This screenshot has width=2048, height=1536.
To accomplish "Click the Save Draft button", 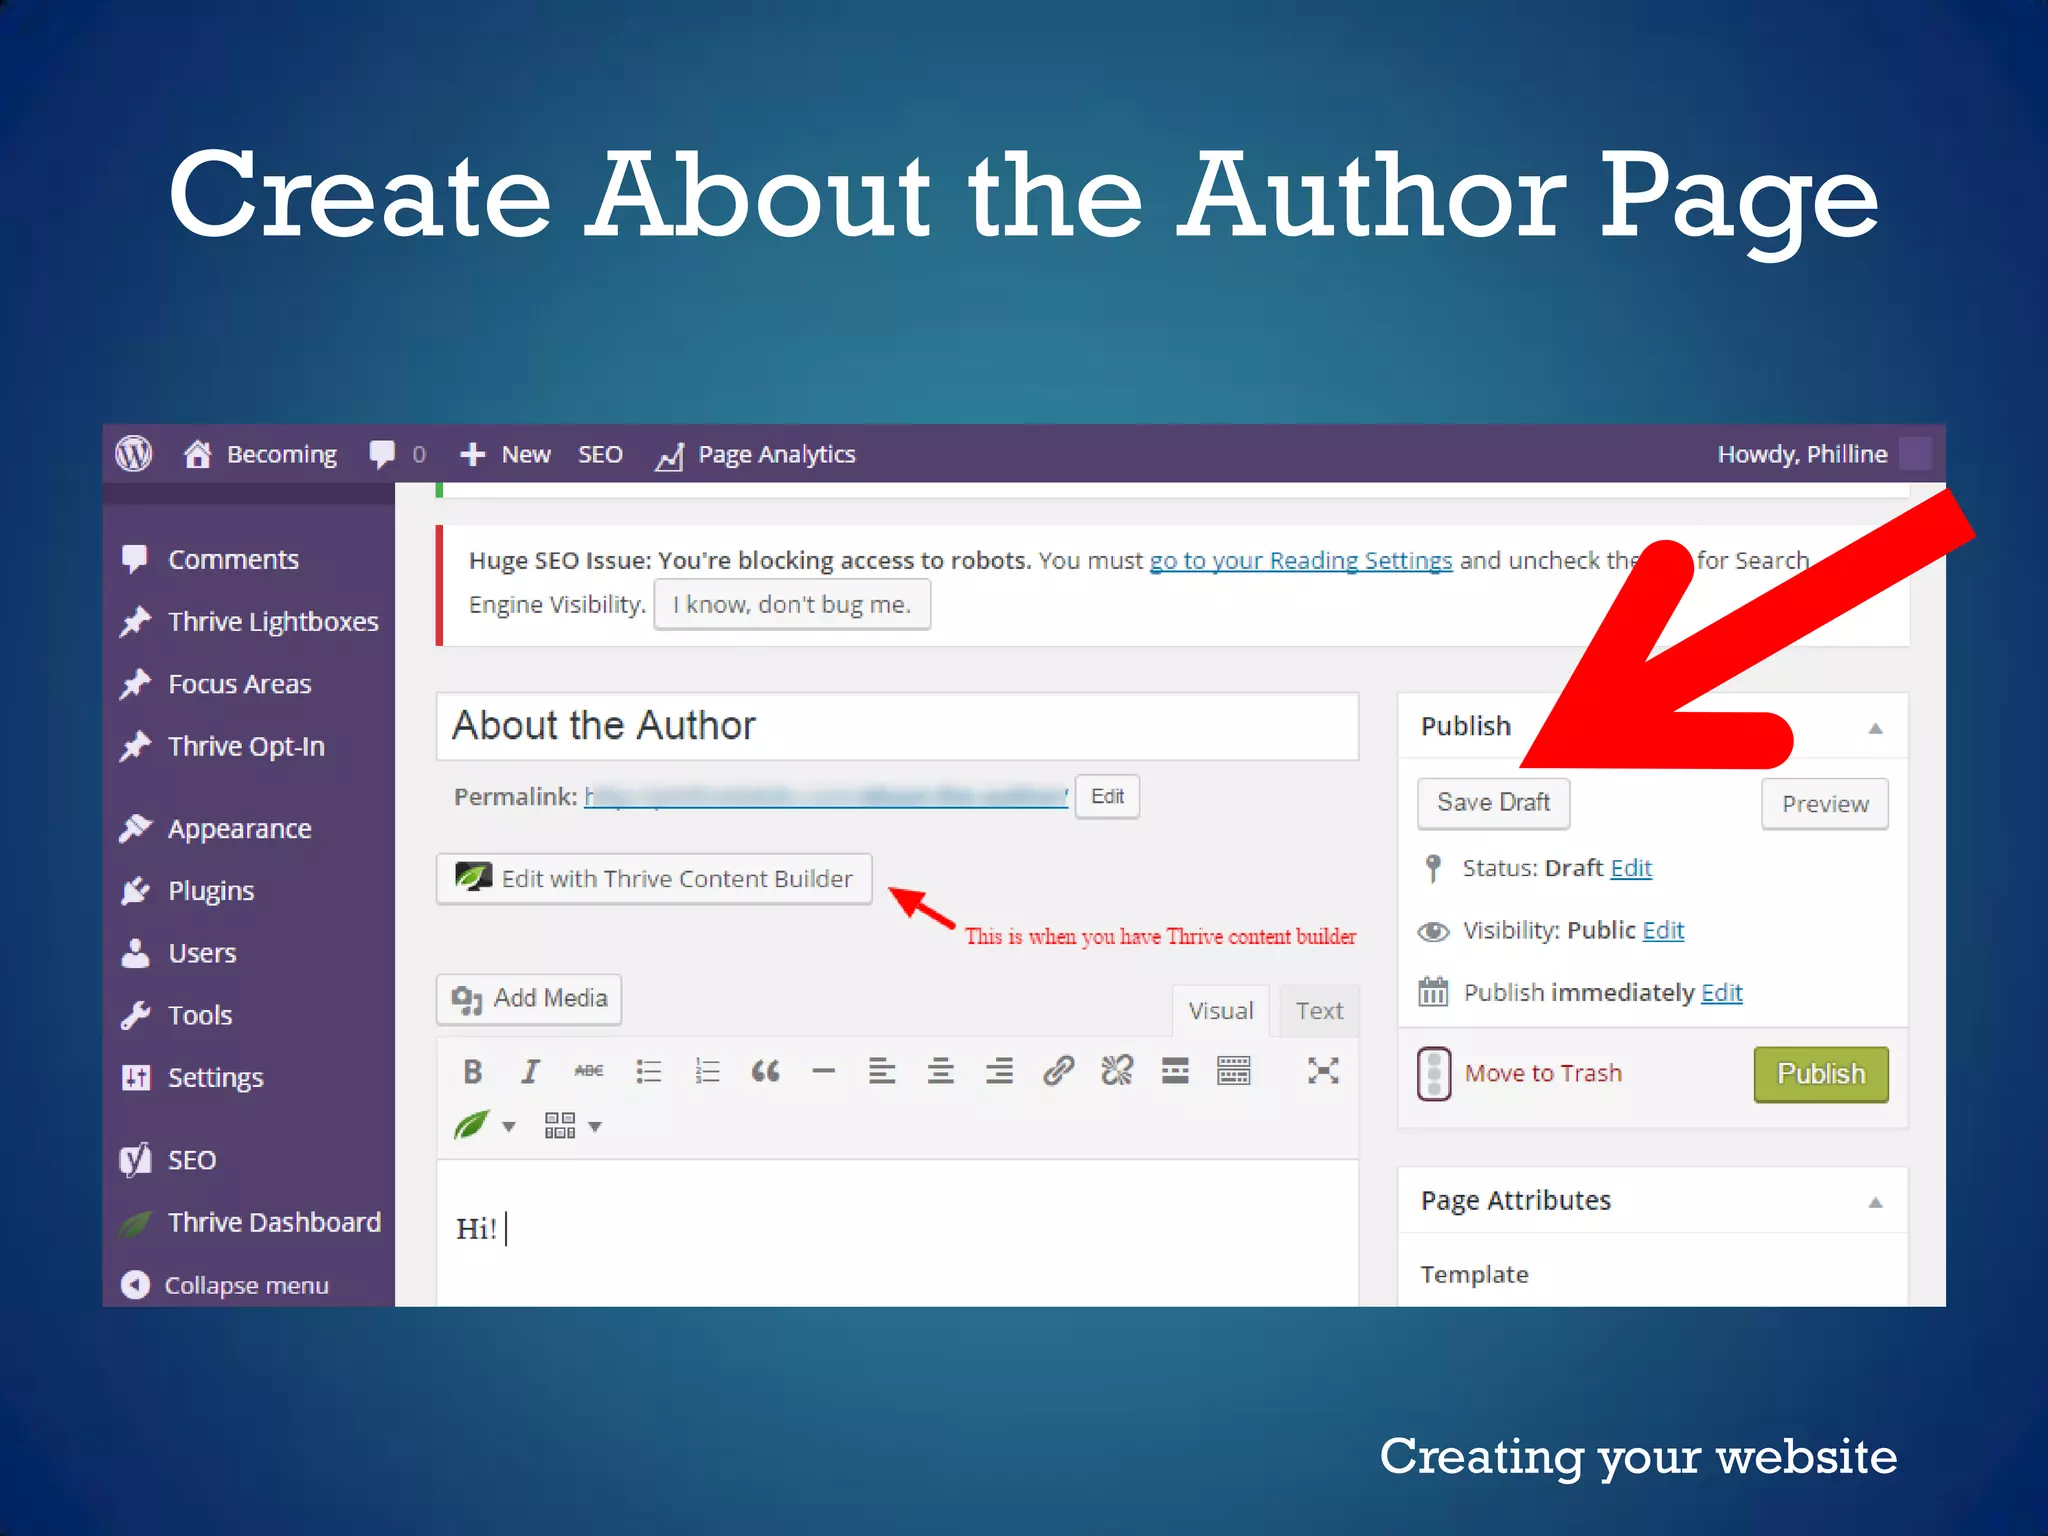I will (1493, 803).
